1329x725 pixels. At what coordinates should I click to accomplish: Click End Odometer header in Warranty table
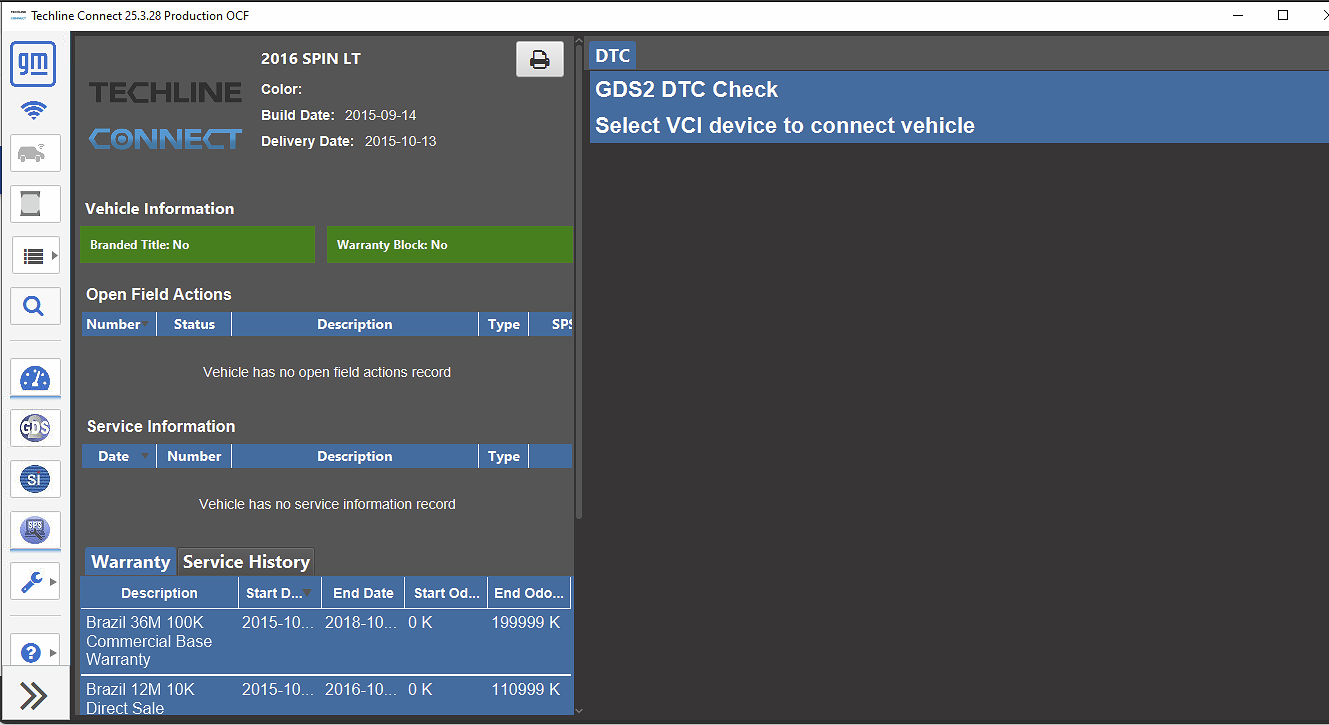click(530, 593)
